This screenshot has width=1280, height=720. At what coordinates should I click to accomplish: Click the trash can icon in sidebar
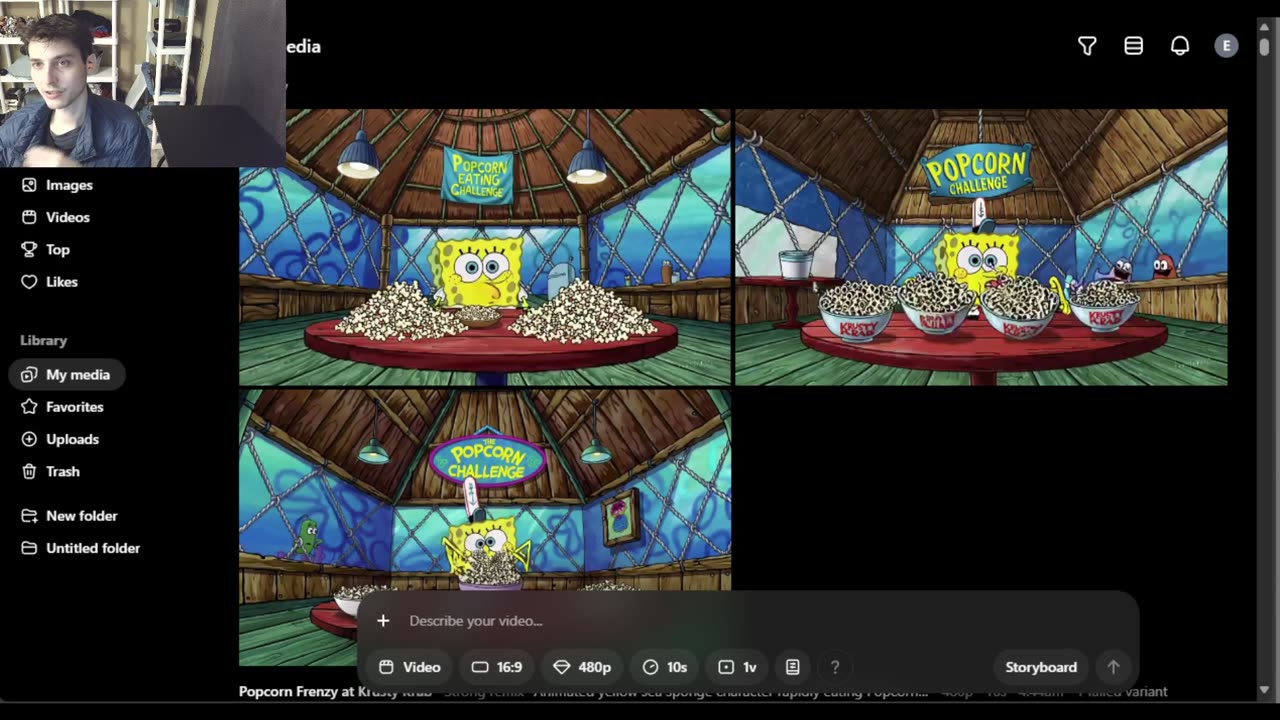29,471
